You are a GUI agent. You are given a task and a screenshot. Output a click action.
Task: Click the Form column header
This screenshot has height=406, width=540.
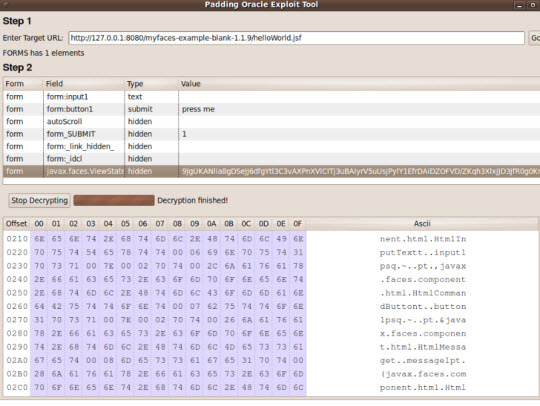tap(23, 84)
